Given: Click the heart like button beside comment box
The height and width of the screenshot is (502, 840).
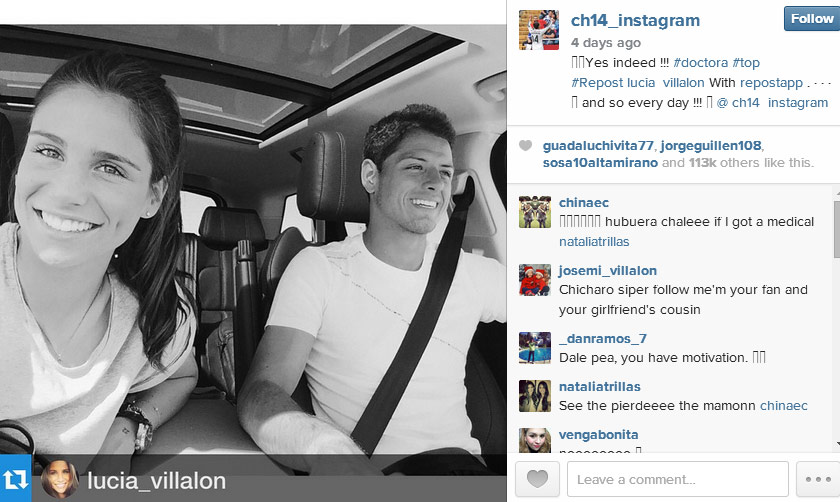Looking at the screenshot, I should point(537,479).
